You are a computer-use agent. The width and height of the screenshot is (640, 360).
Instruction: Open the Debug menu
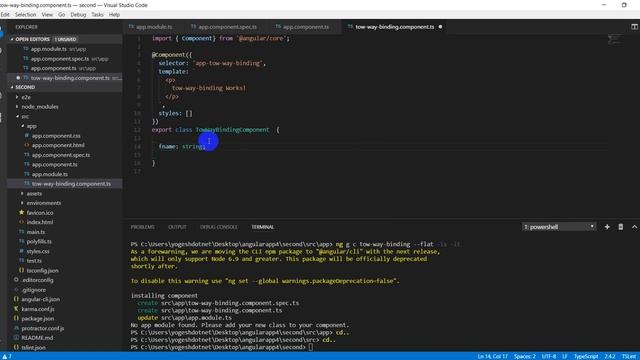tap(78, 15)
